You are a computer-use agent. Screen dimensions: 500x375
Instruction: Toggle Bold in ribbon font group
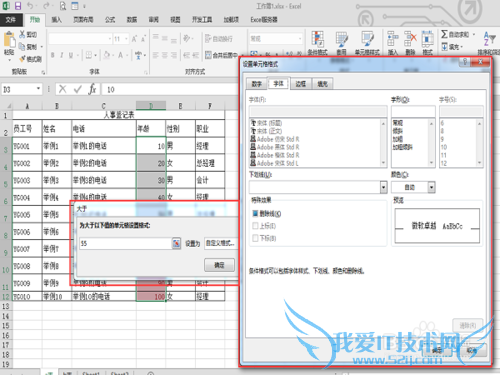(53, 55)
